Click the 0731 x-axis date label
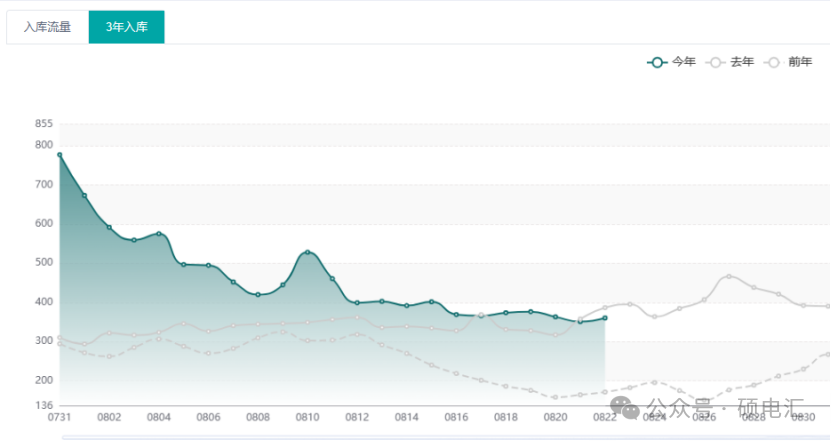This screenshot has height=441, width=831. click(x=60, y=417)
